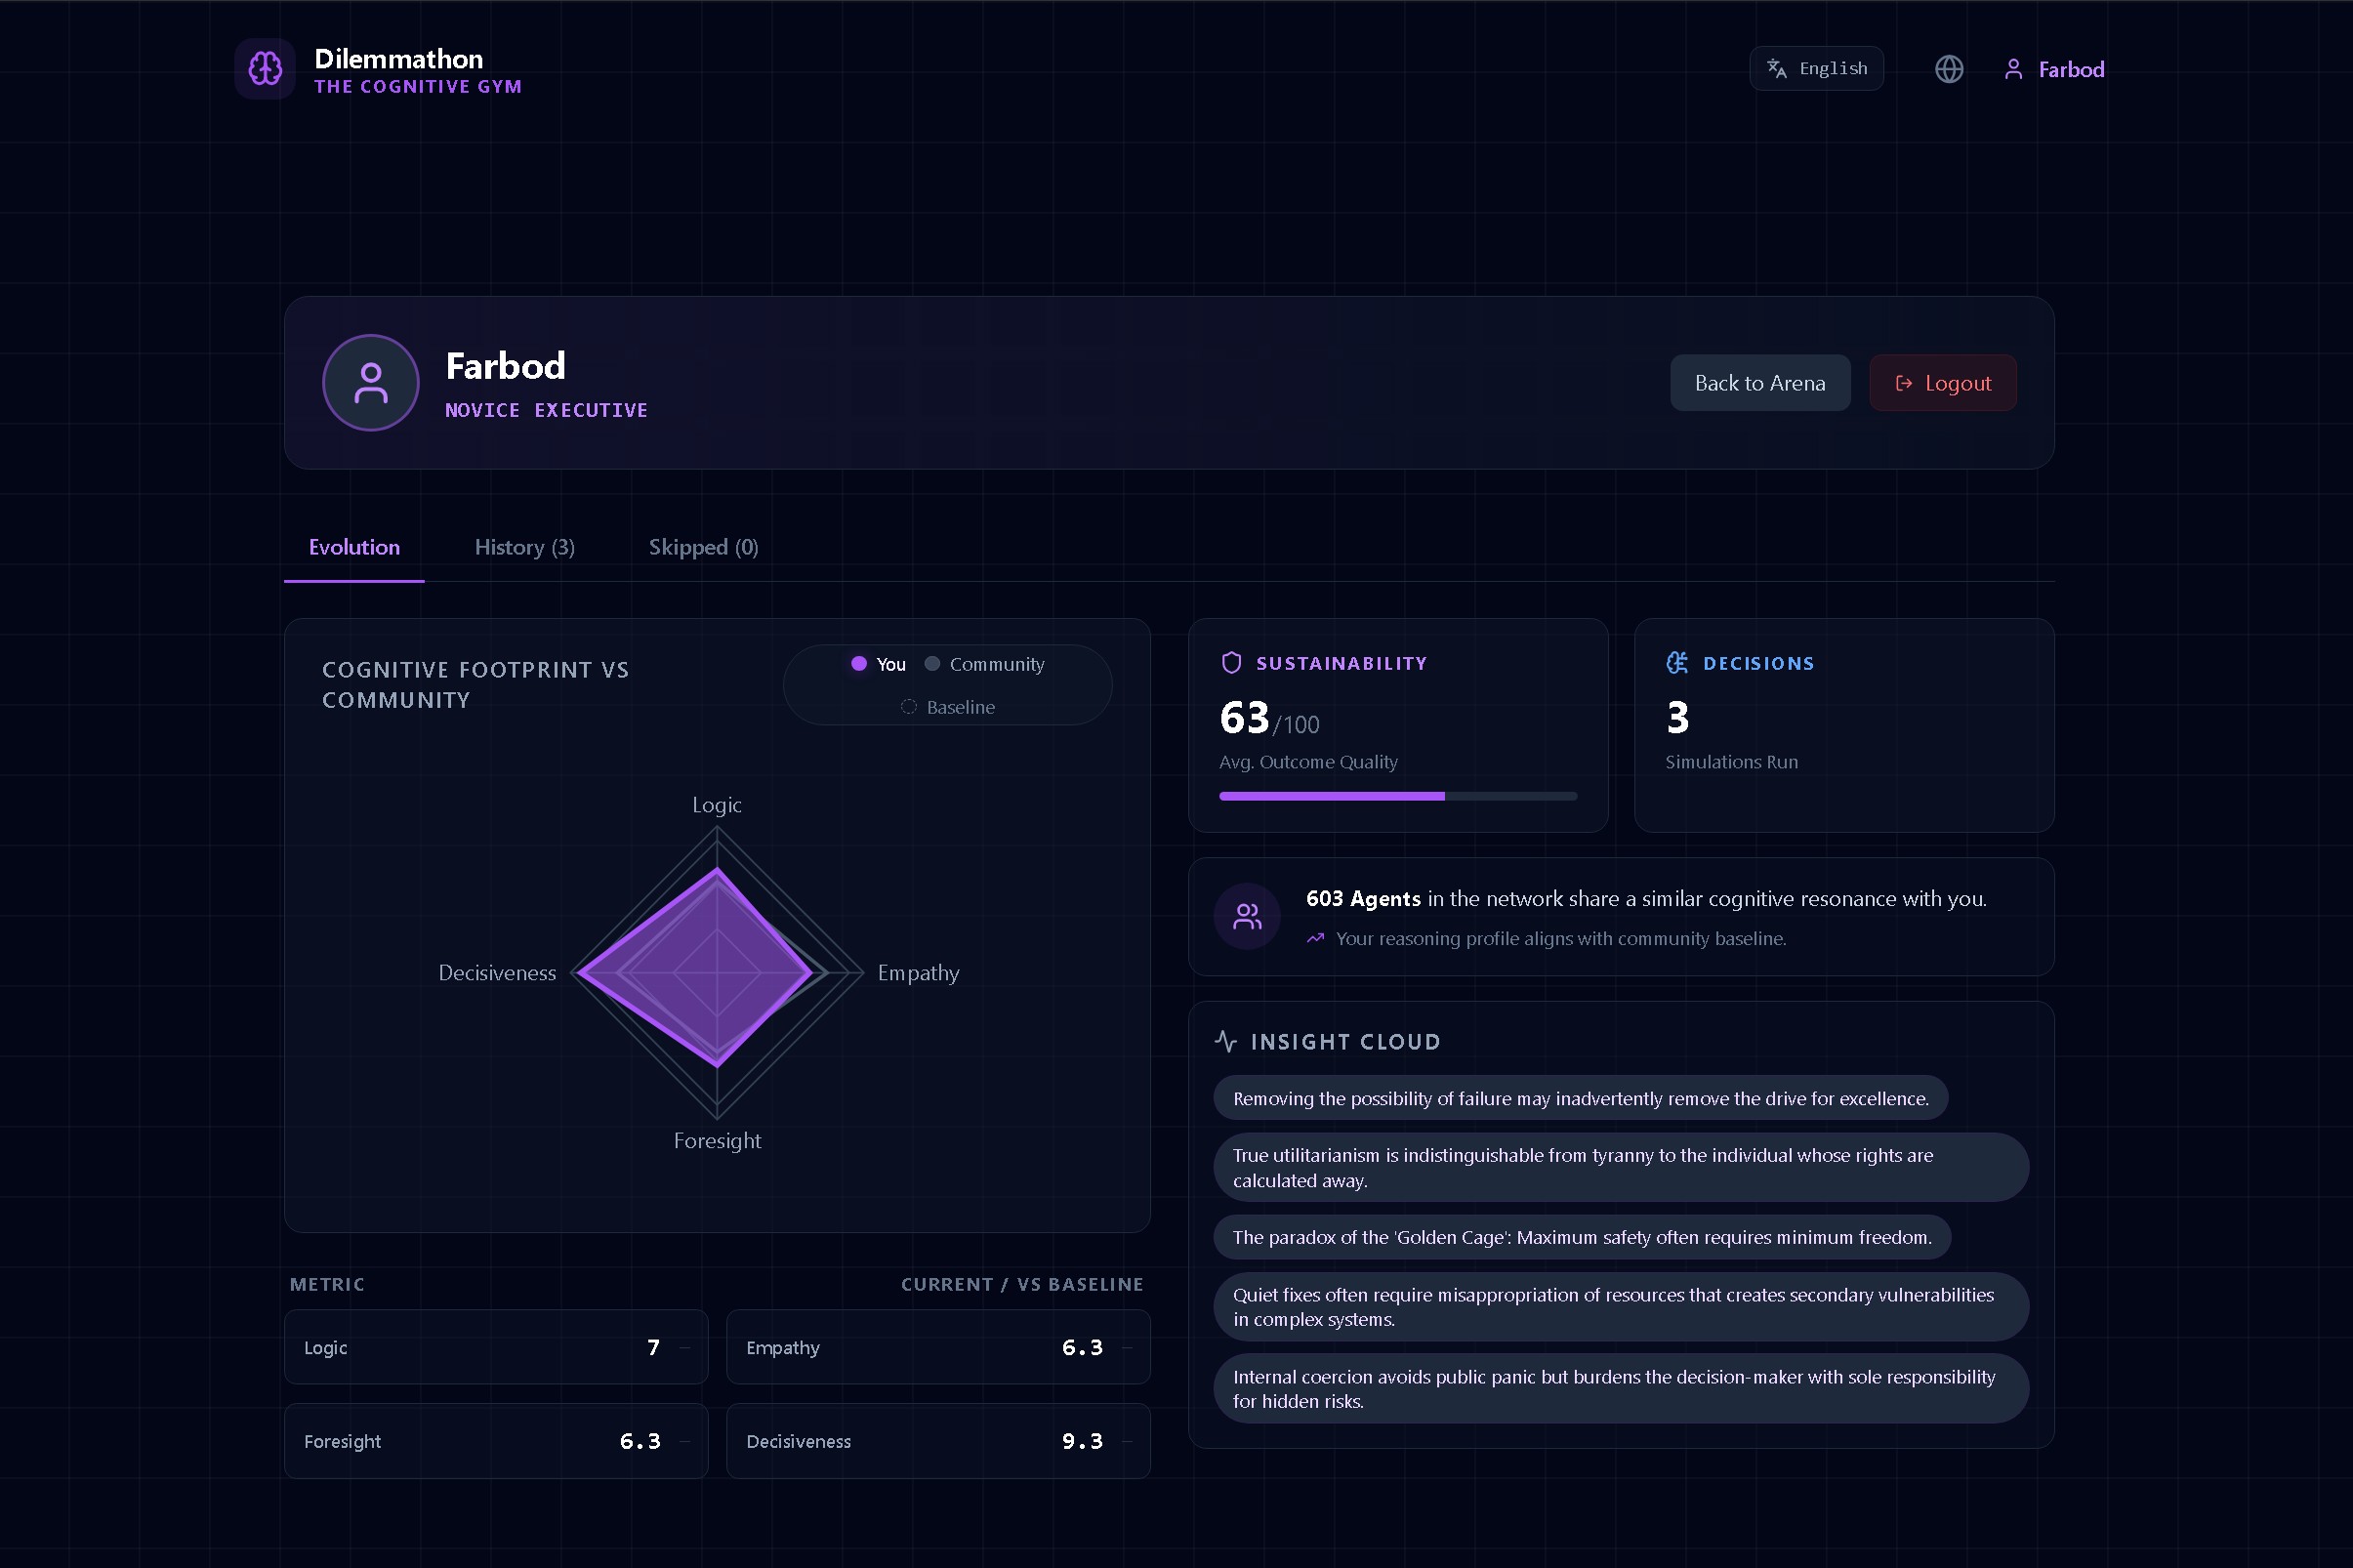Click the globe icon in header
The height and width of the screenshot is (1568, 2353).
click(x=1948, y=69)
